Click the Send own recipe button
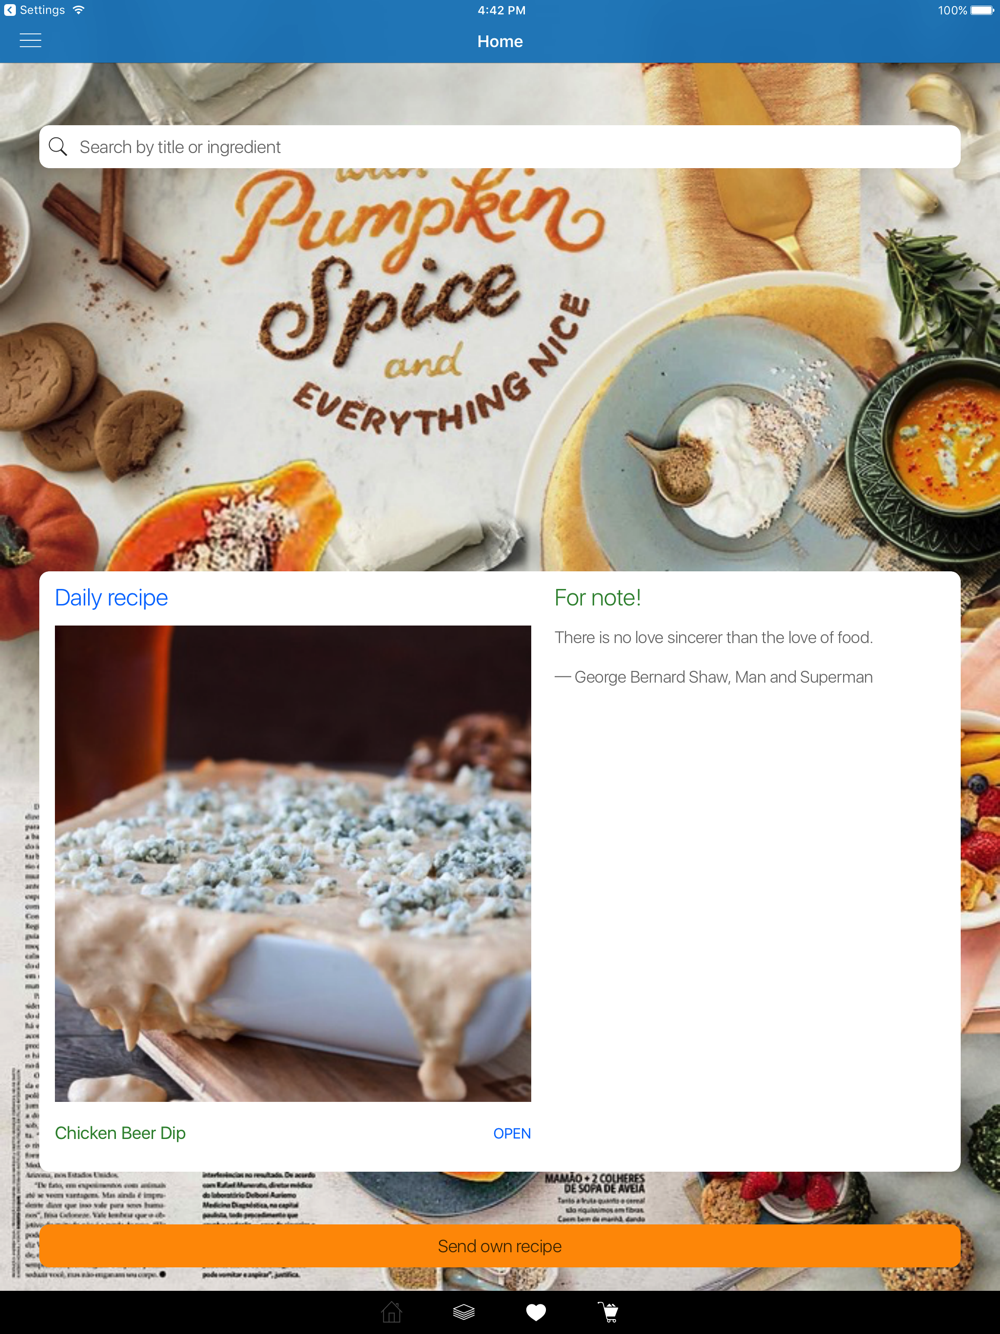The width and height of the screenshot is (1000, 1334). (500, 1246)
